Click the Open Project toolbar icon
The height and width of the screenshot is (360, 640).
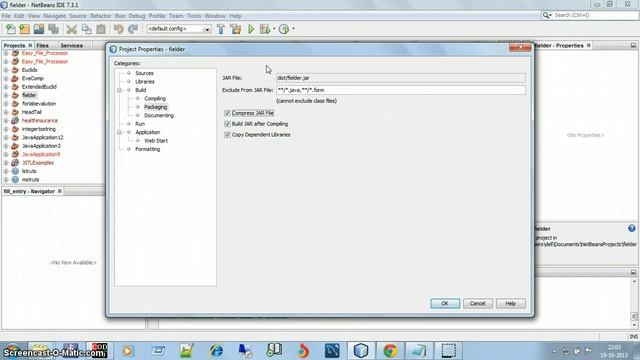(x=39, y=29)
